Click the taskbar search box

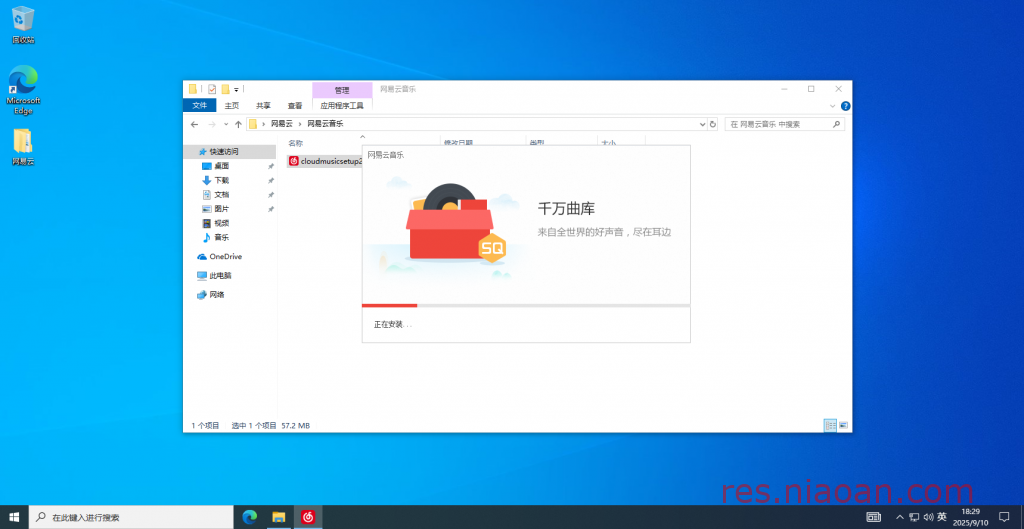pos(131,517)
